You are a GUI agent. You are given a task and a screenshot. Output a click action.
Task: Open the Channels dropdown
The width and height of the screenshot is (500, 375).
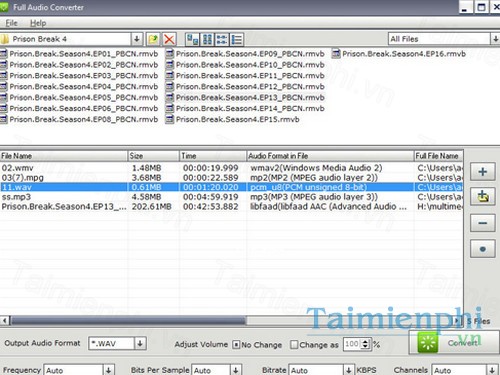(492, 370)
